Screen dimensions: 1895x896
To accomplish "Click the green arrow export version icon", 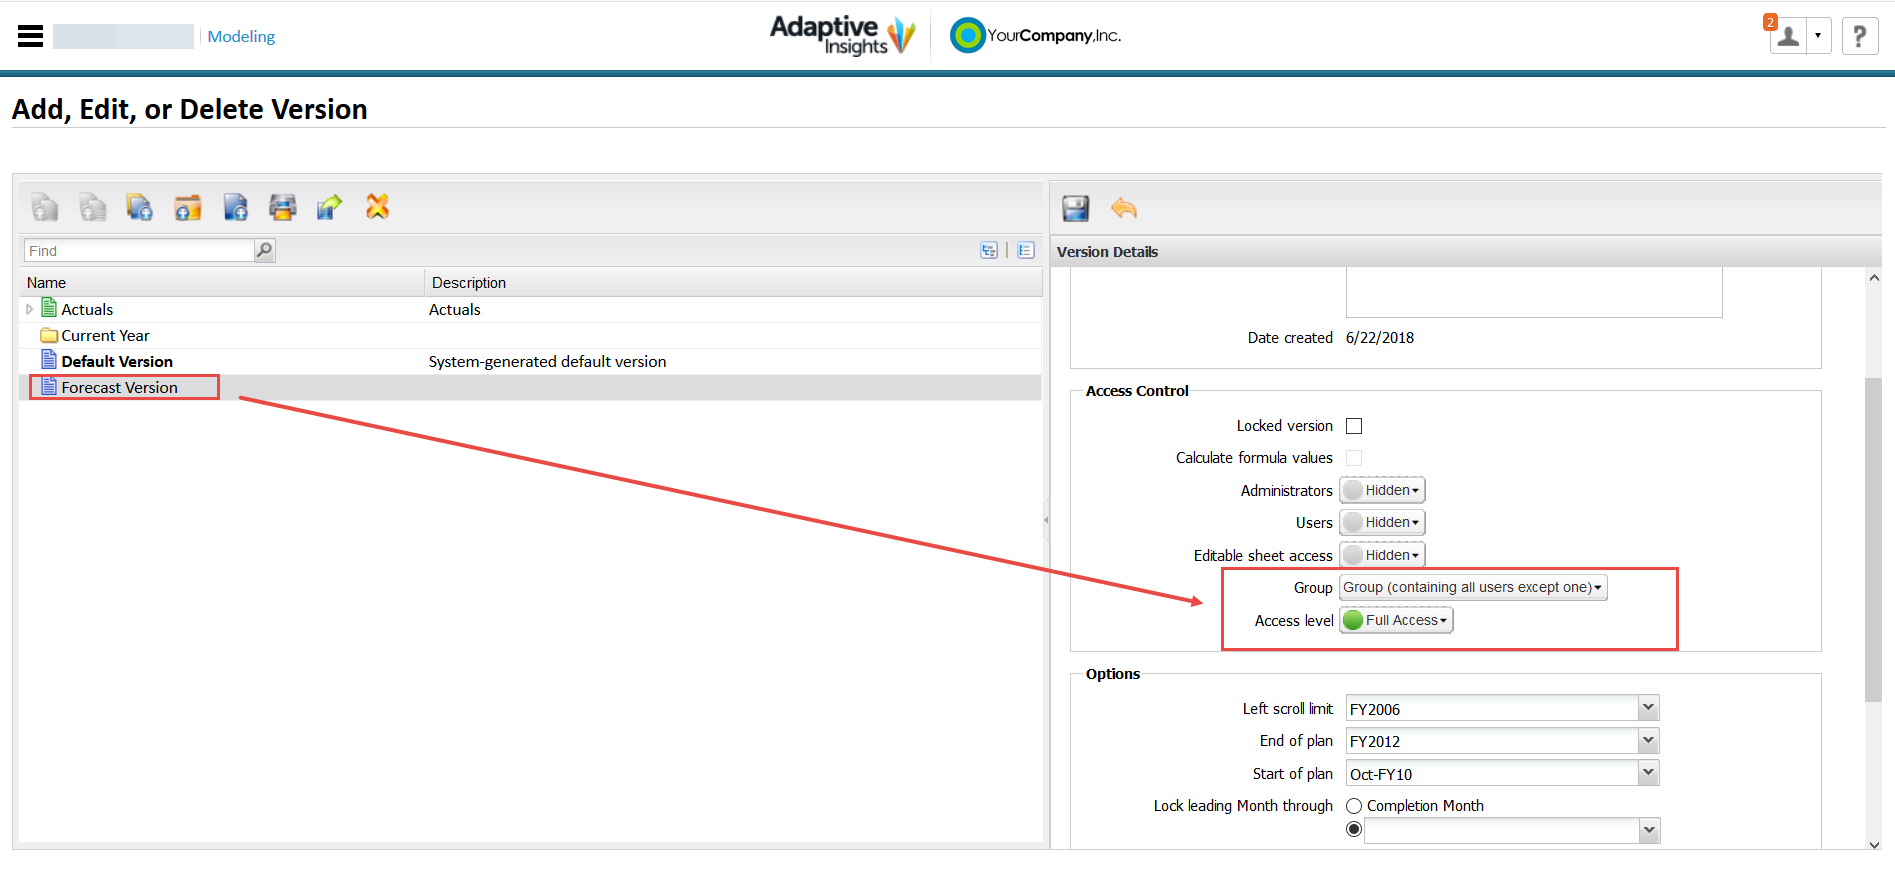I will [330, 207].
